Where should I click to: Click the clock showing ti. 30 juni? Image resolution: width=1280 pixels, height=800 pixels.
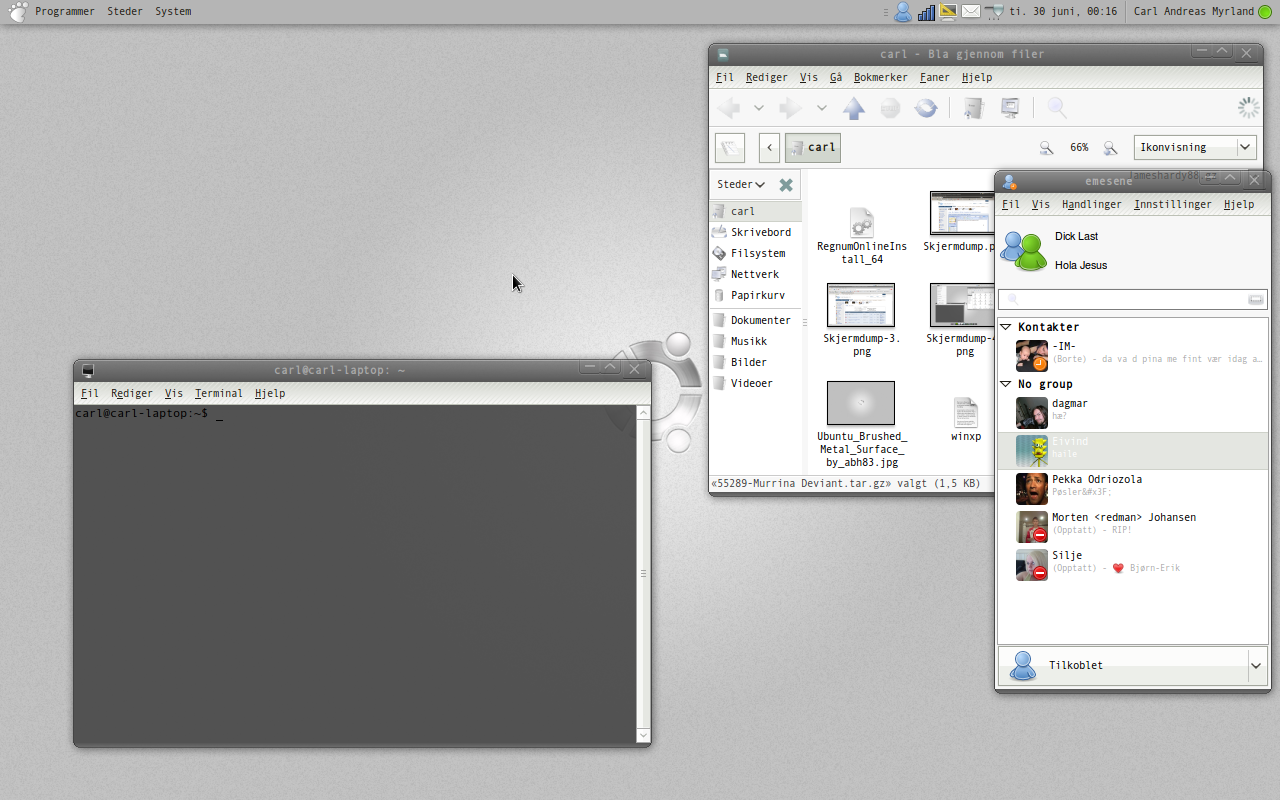tap(1063, 11)
